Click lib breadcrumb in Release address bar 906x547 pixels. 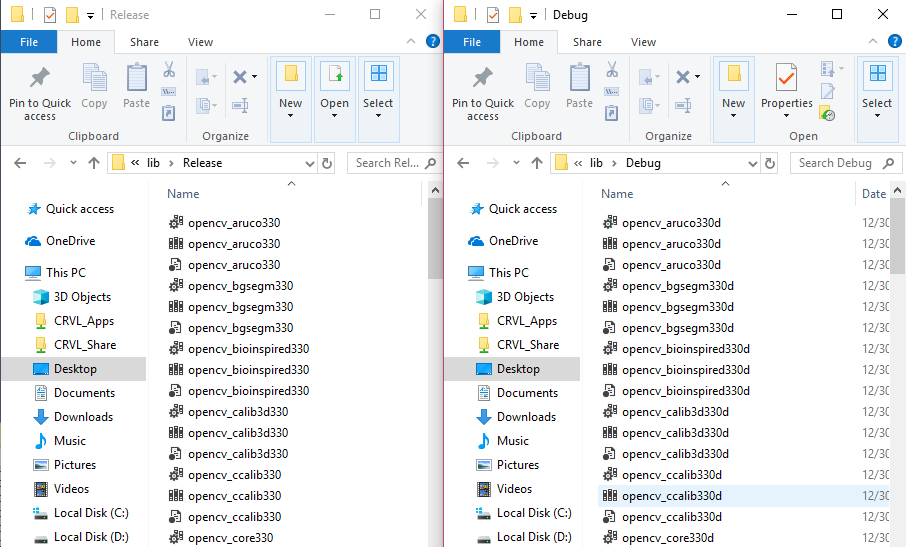pyautogui.click(x=153, y=163)
